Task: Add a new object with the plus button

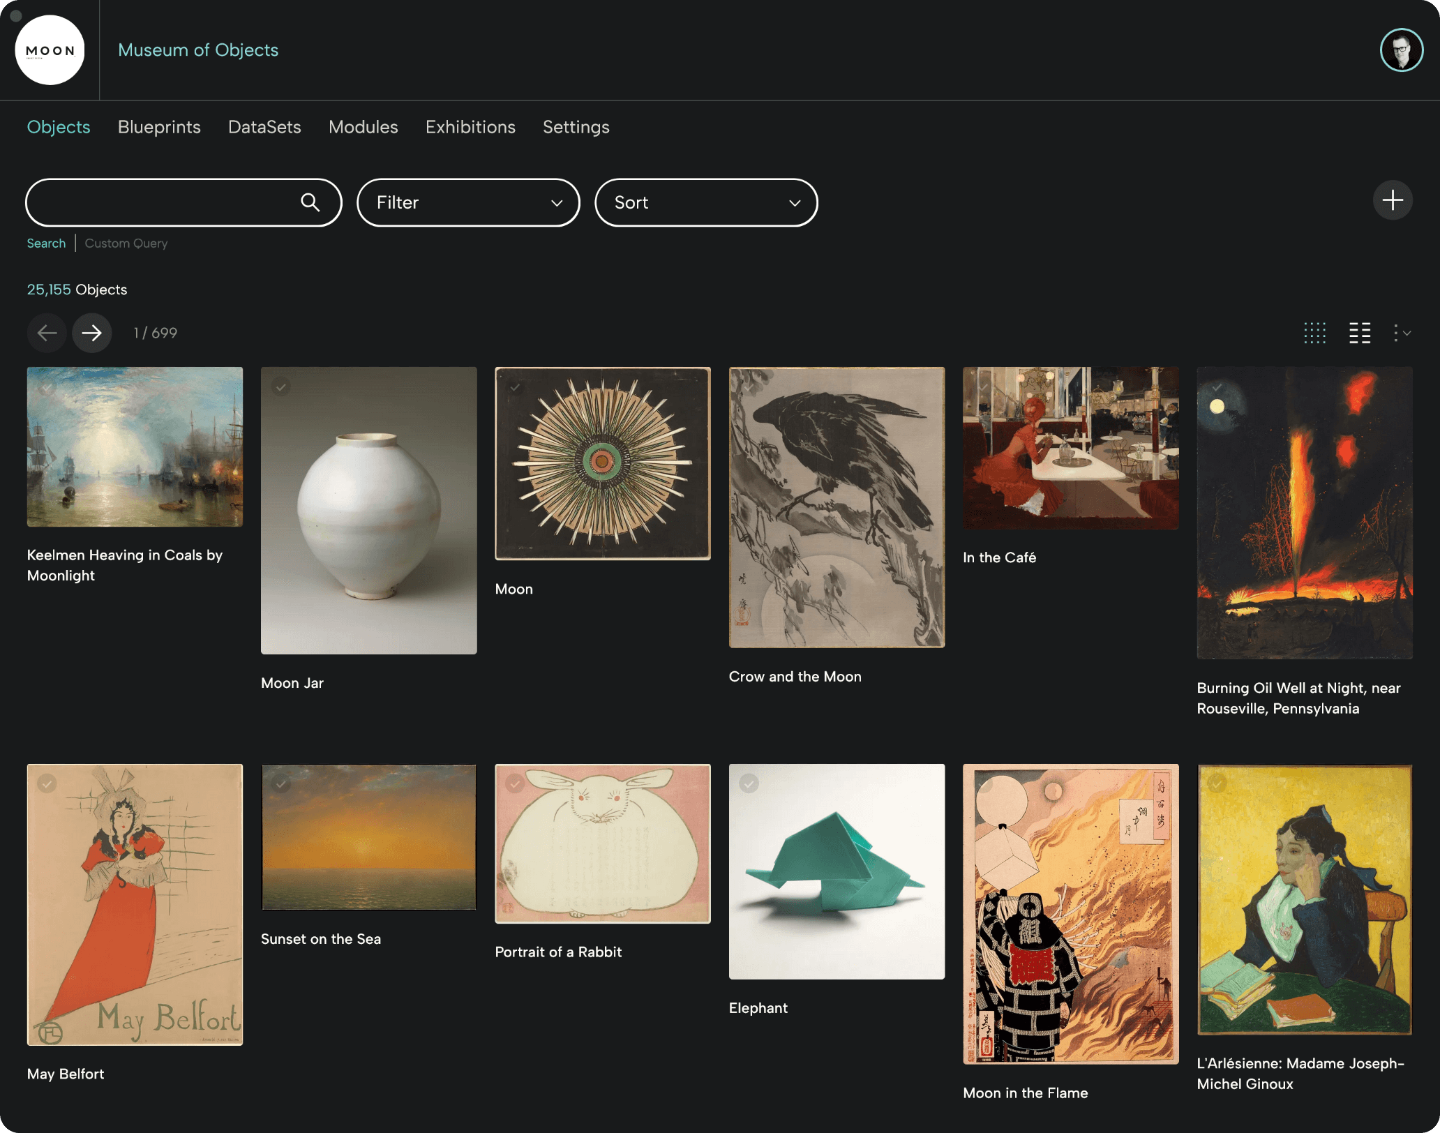Action: click(x=1392, y=200)
